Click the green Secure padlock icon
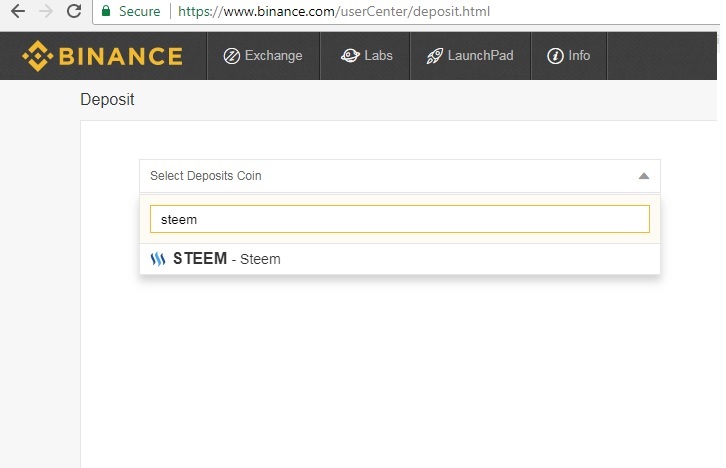The height and width of the screenshot is (468, 726). coord(106,13)
